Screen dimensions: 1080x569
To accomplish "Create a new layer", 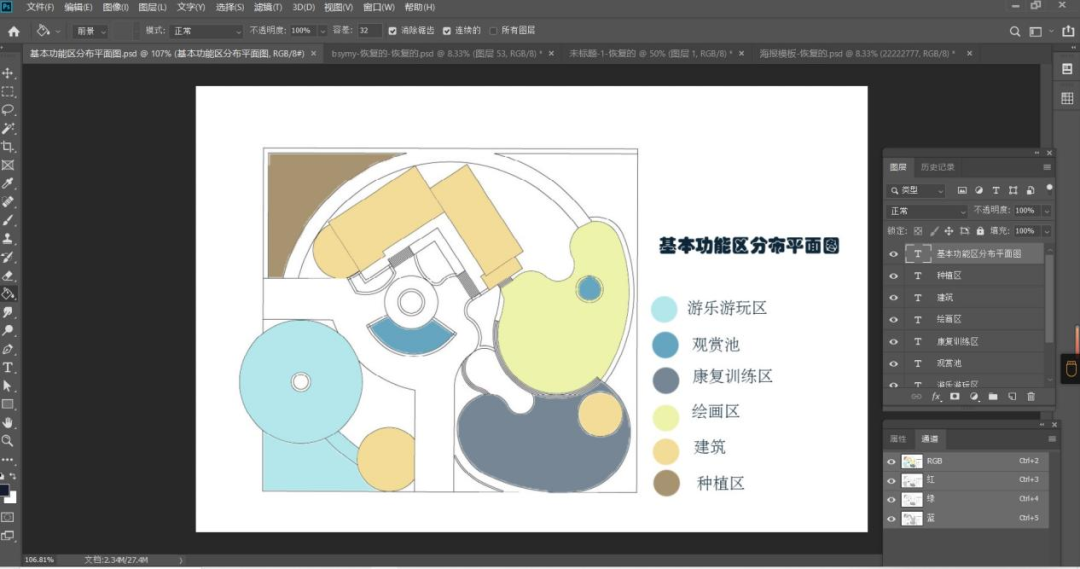I will [1012, 397].
